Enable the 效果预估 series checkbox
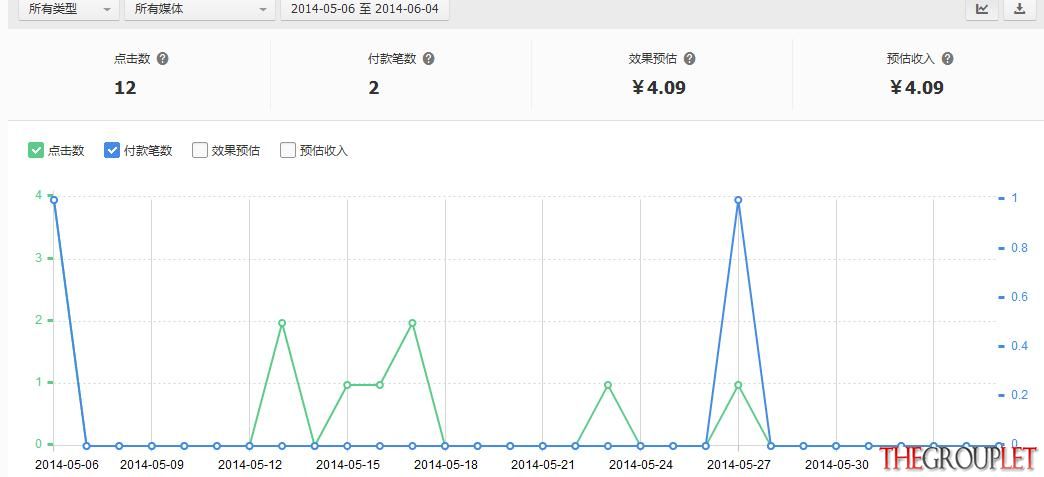Viewport: 1044px width, 477px height. pos(200,150)
